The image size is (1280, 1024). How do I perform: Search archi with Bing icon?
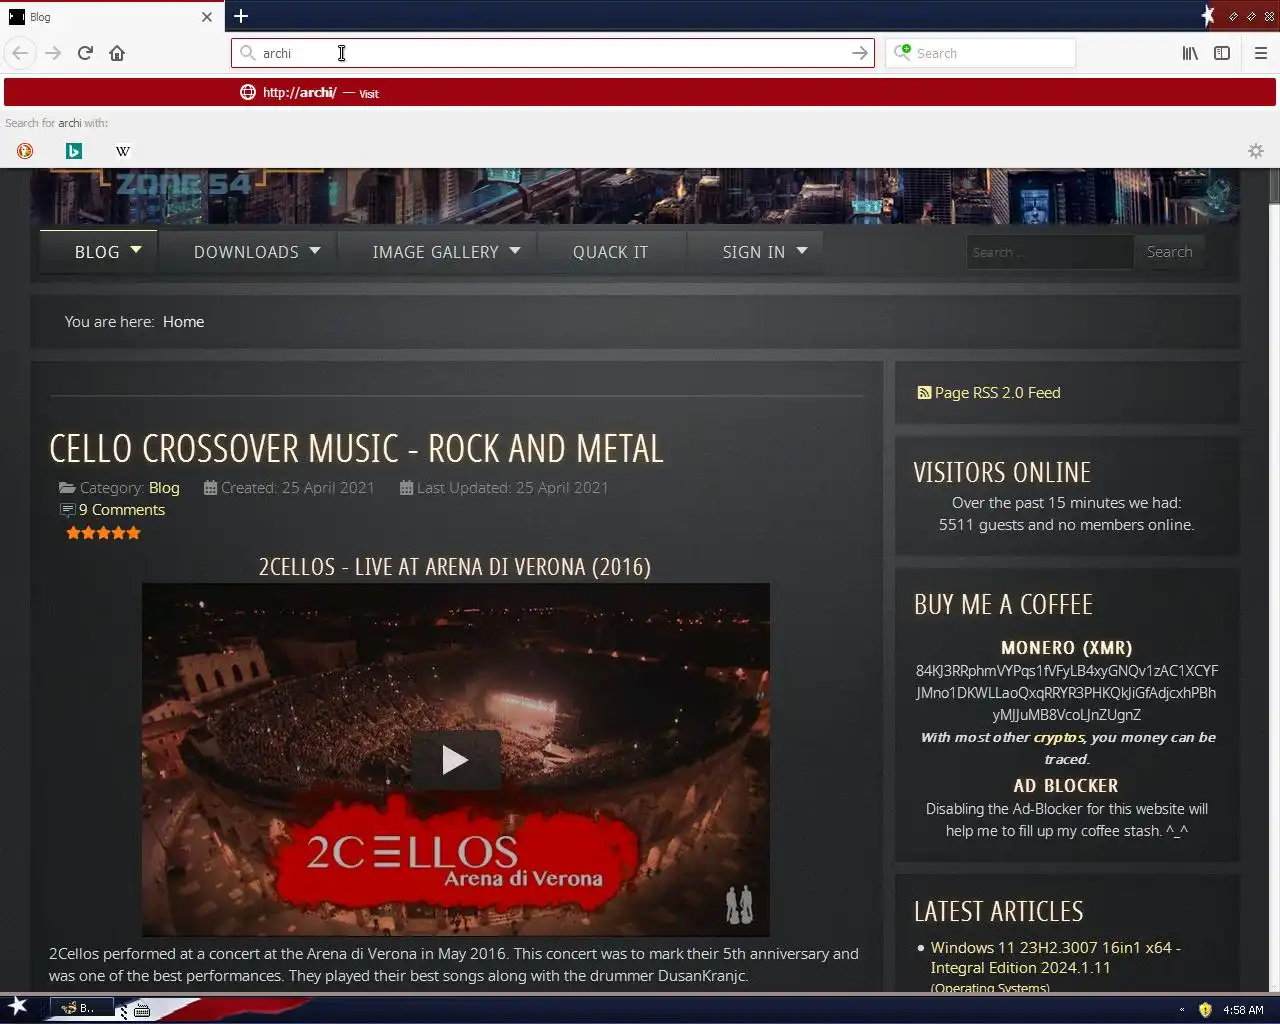[x=73, y=151]
